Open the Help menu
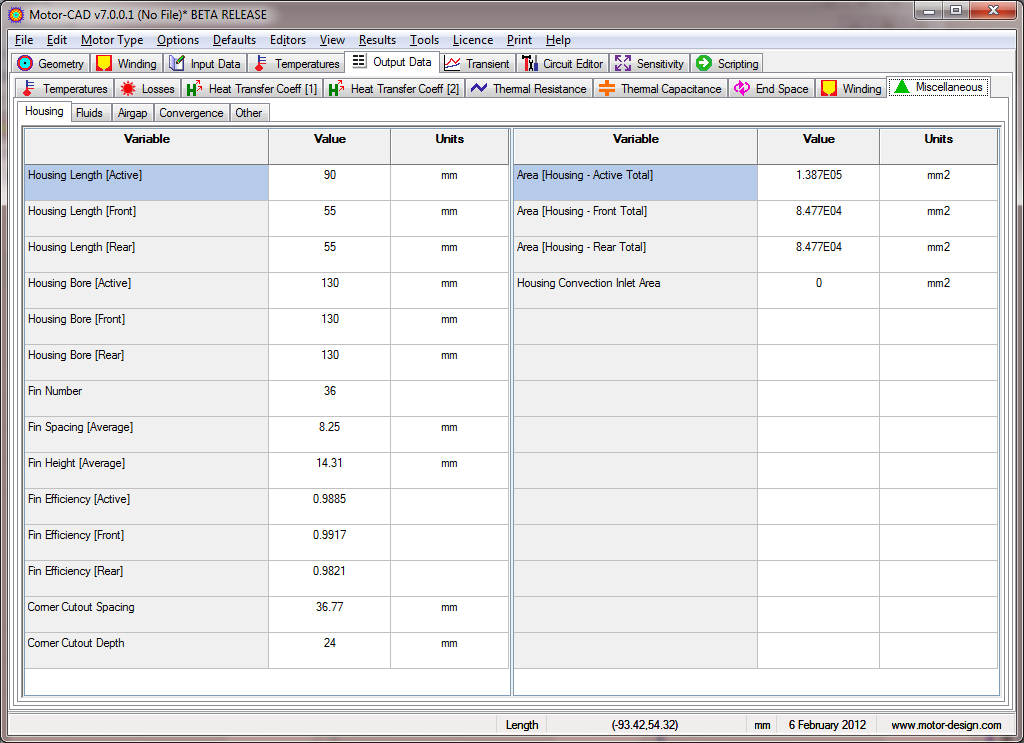Image resolution: width=1024 pixels, height=743 pixels. (558, 40)
